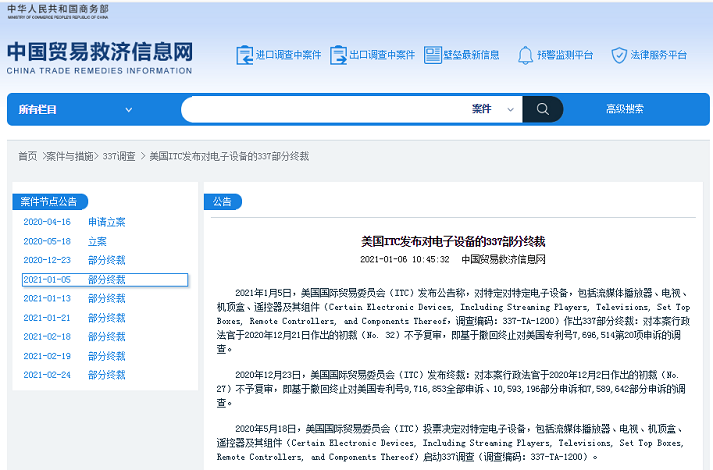
Task: Click the 壁垒最新信息 newspaper icon
Action: click(432, 55)
